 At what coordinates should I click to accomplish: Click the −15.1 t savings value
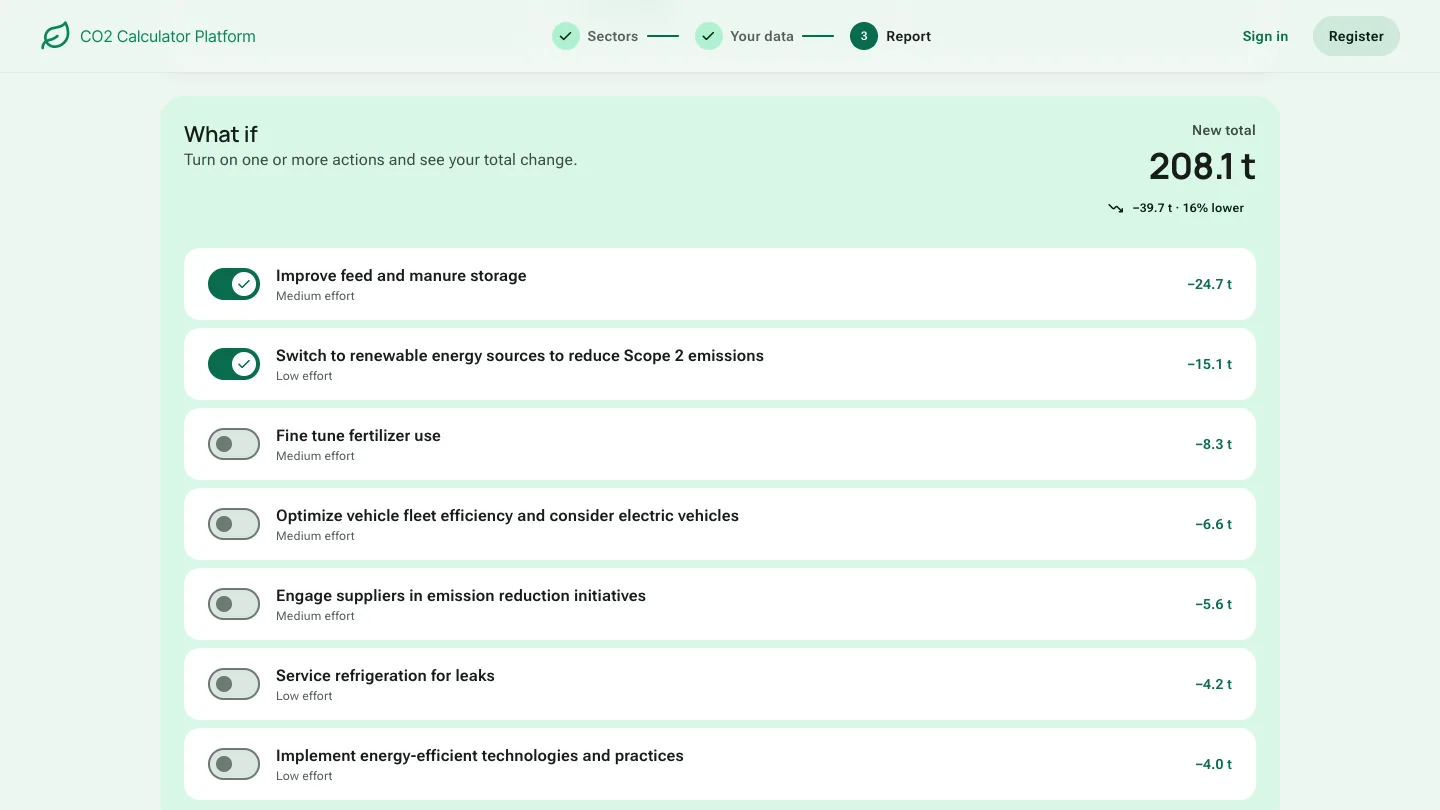[x=1209, y=364]
